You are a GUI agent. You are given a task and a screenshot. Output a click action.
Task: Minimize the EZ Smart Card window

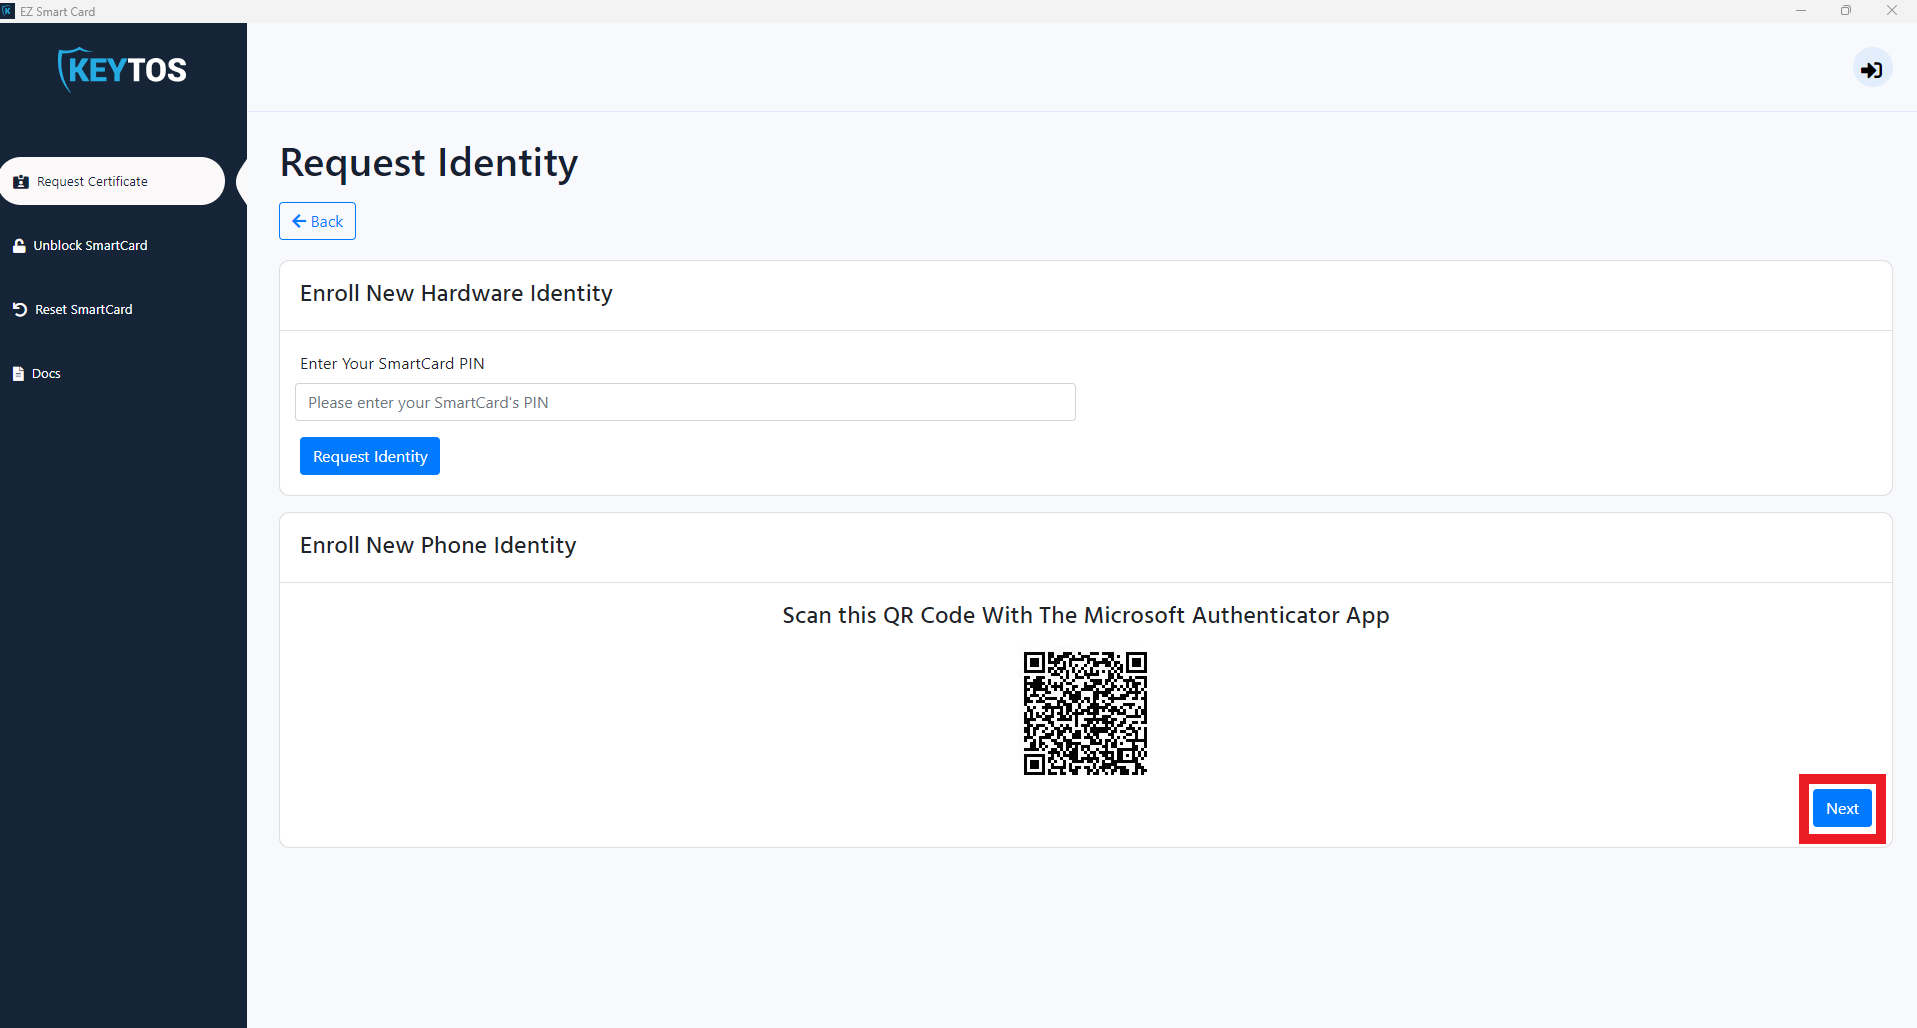[x=1801, y=11]
